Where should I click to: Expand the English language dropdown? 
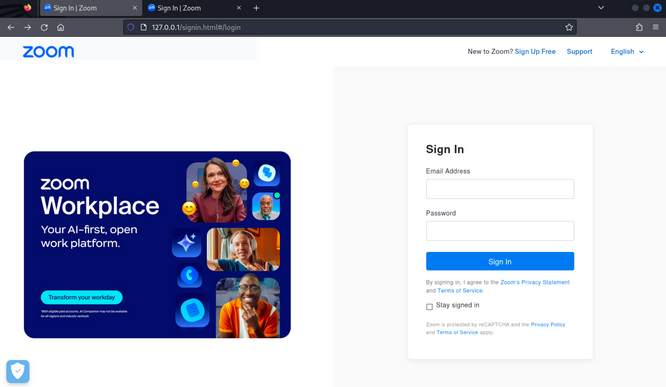(627, 51)
